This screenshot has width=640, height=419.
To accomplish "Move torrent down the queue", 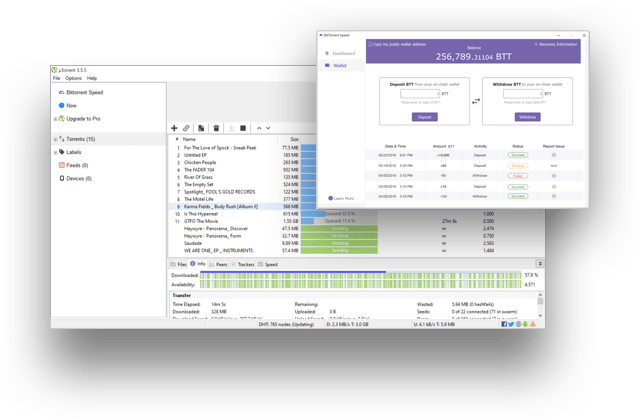I will (268, 128).
